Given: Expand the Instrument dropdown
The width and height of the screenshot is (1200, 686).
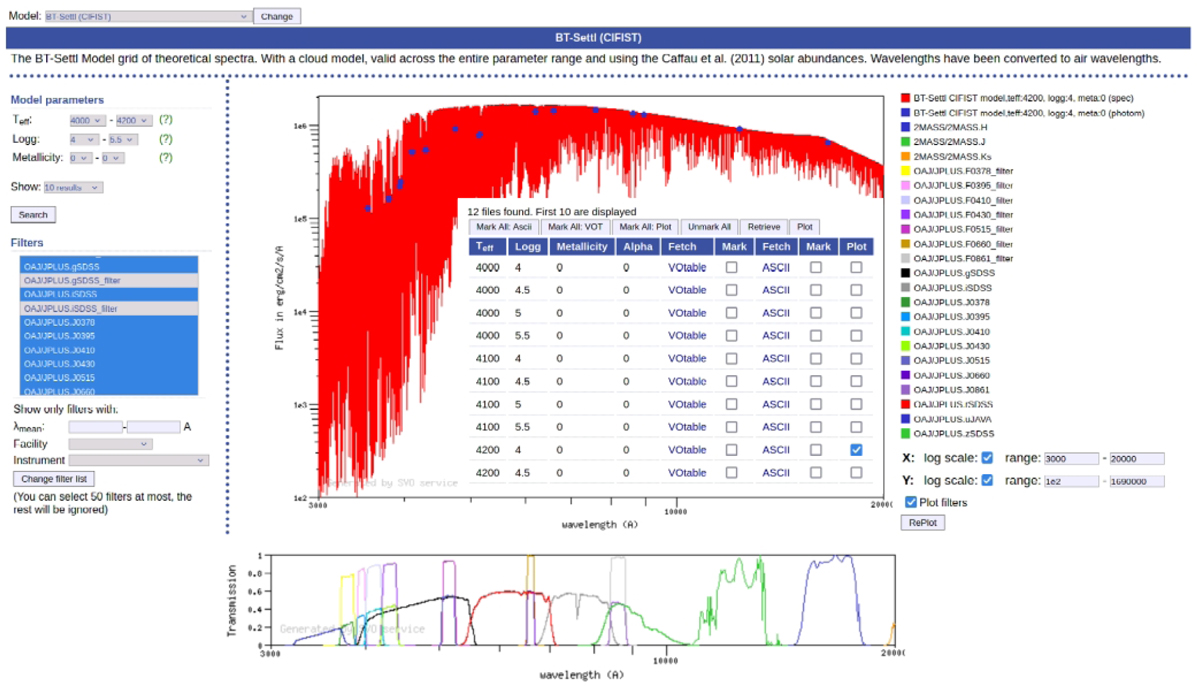Looking at the screenshot, I should tap(138, 460).
